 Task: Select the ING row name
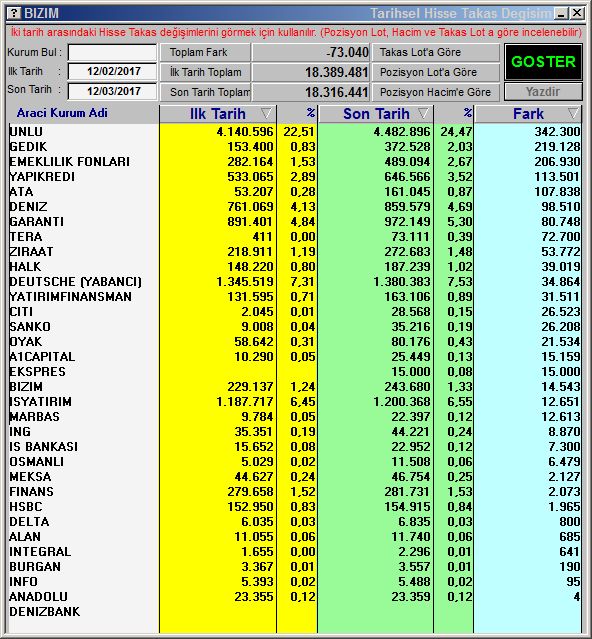pos(20,432)
